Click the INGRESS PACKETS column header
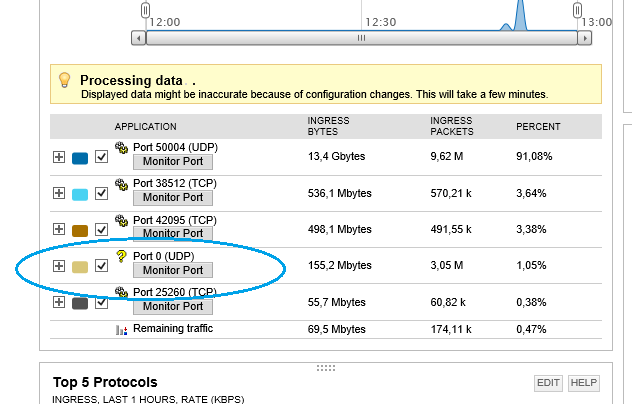632x404 pixels. coord(452,126)
